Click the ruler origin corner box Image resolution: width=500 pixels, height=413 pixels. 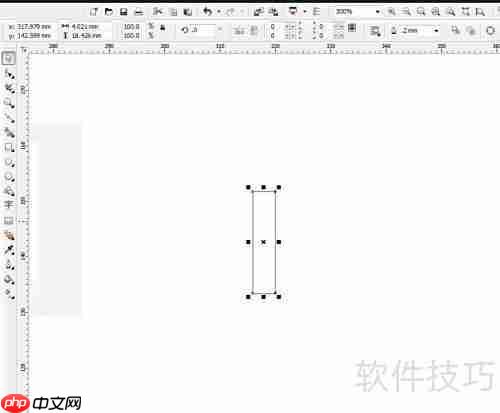pos(23,50)
